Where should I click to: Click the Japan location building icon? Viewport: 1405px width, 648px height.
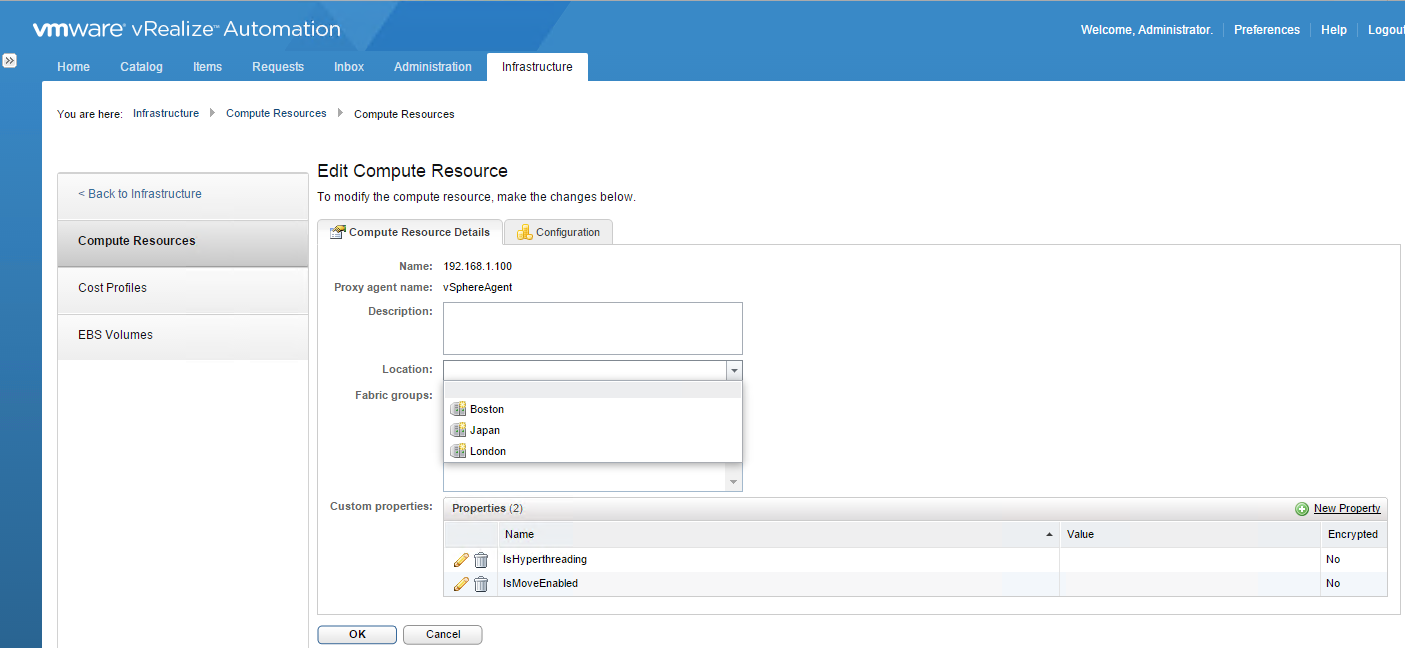click(458, 430)
